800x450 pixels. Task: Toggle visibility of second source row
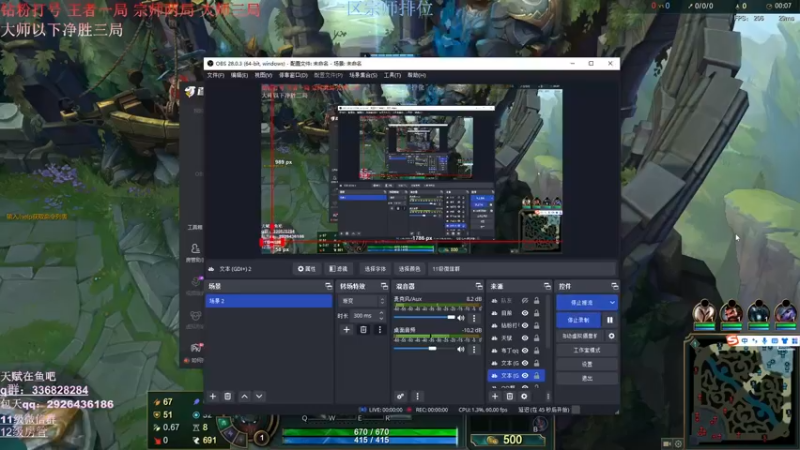(x=525, y=313)
